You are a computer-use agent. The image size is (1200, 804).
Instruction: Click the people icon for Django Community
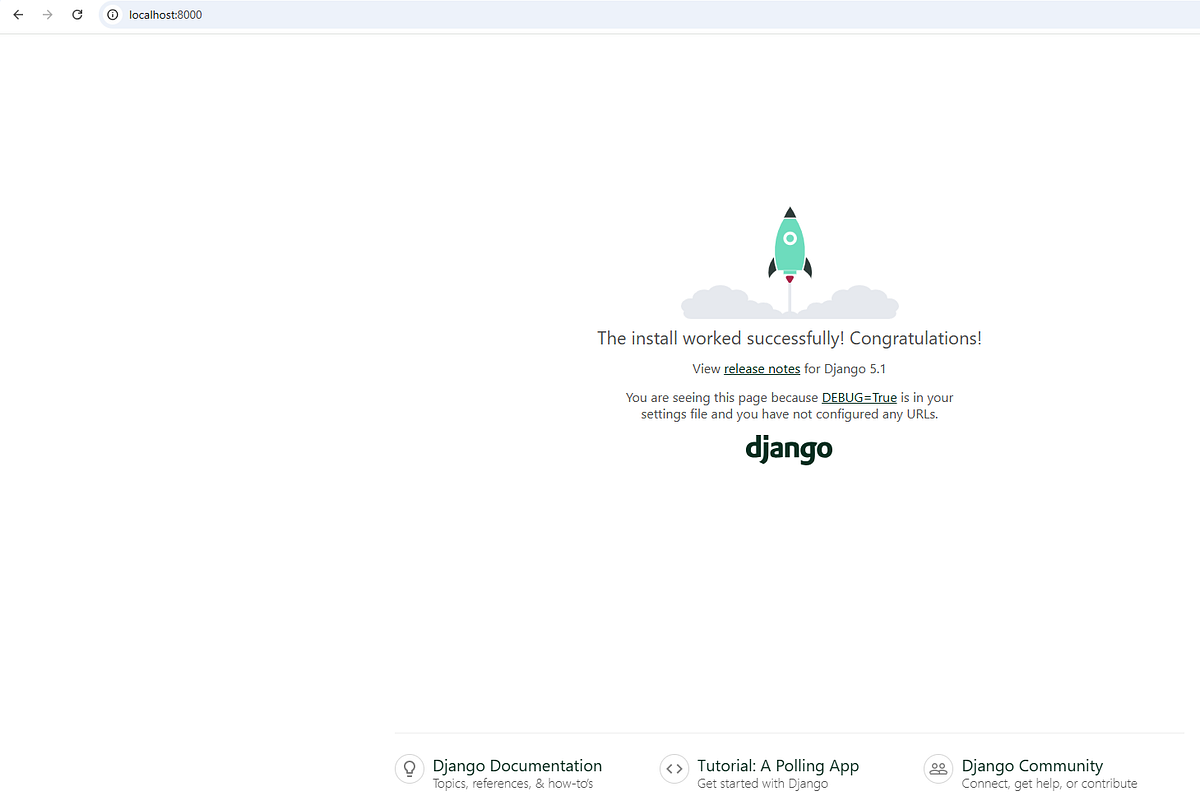pyautogui.click(x=938, y=768)
